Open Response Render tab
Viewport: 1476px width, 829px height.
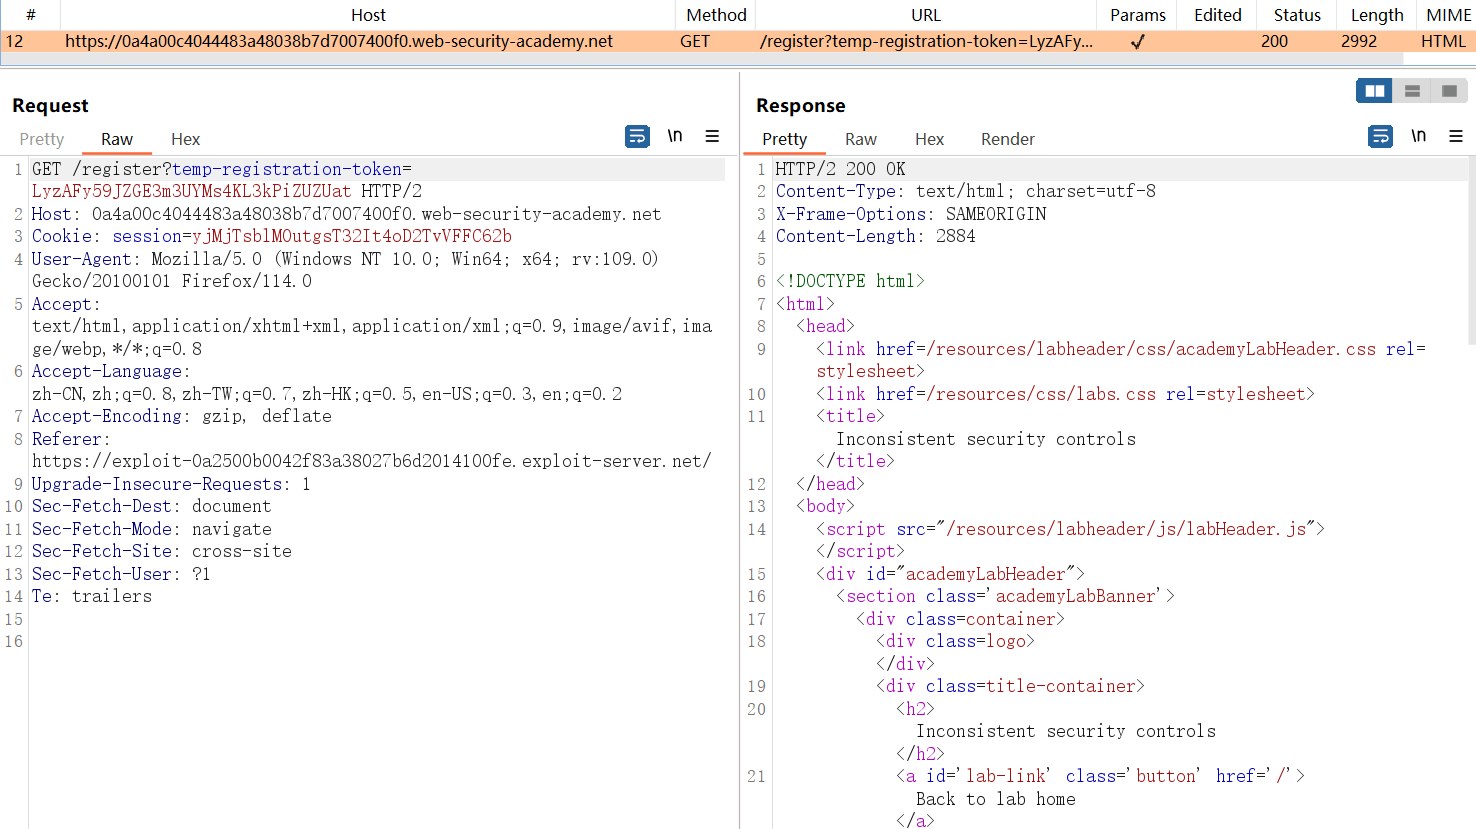(1007, 139)
